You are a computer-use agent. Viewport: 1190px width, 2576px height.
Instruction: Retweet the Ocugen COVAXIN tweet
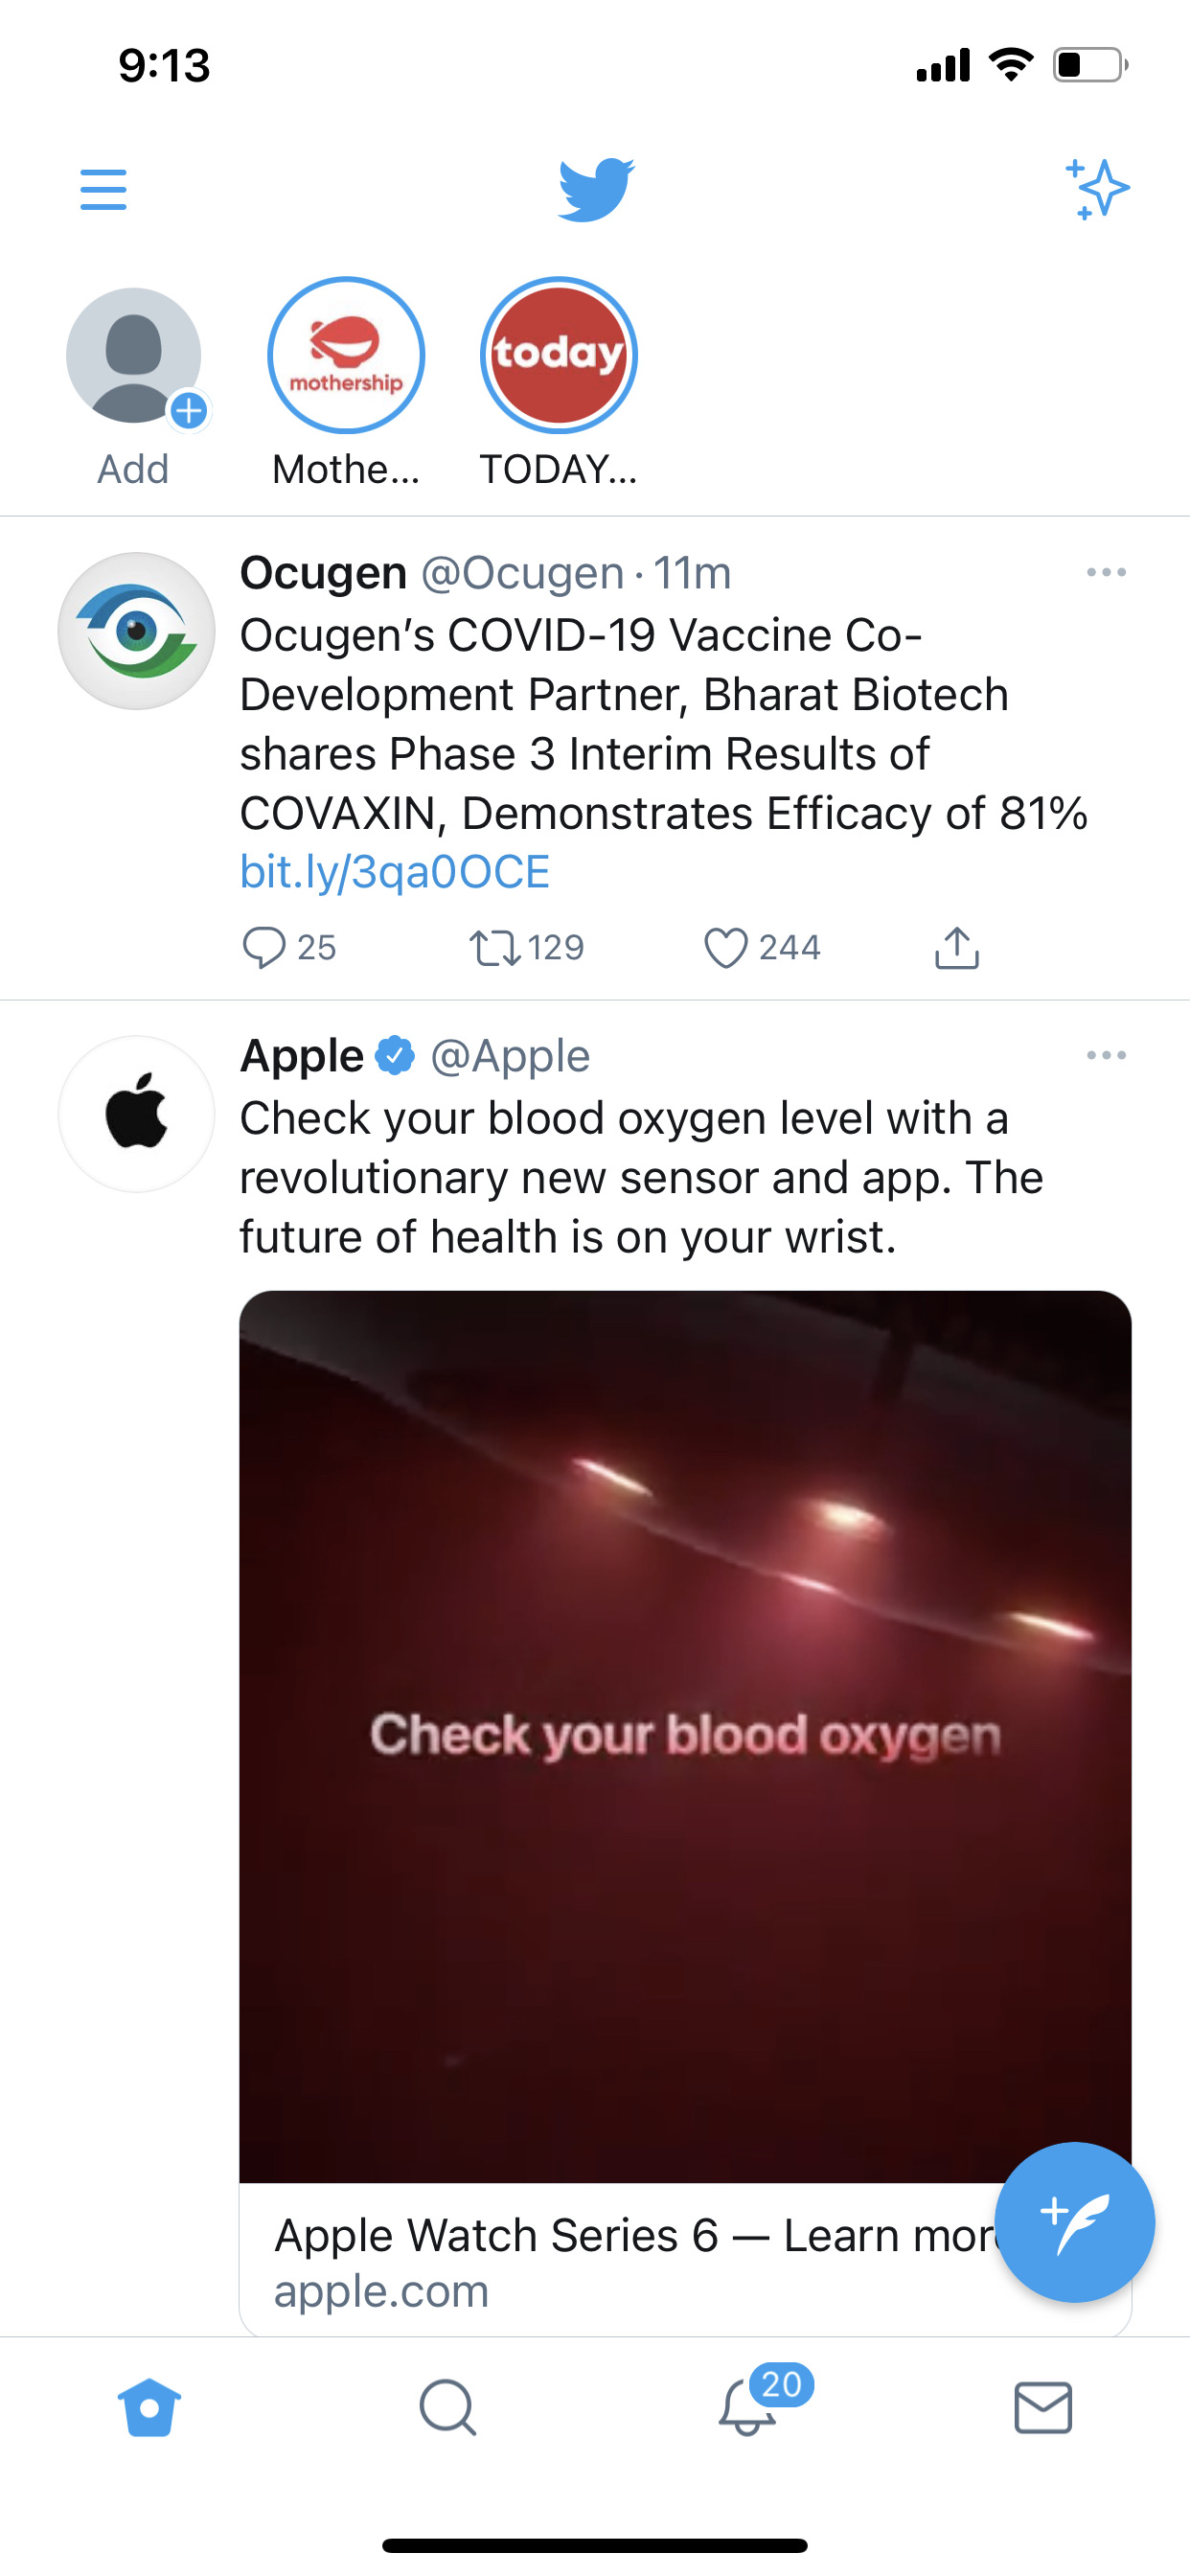(x=495, y=947)
